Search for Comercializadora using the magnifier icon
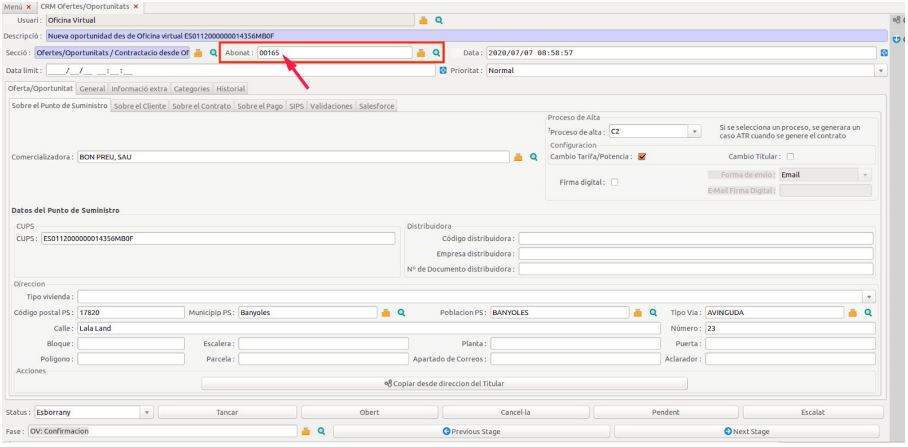This screenshot has width=908, height=447. (x=534, y=157)
